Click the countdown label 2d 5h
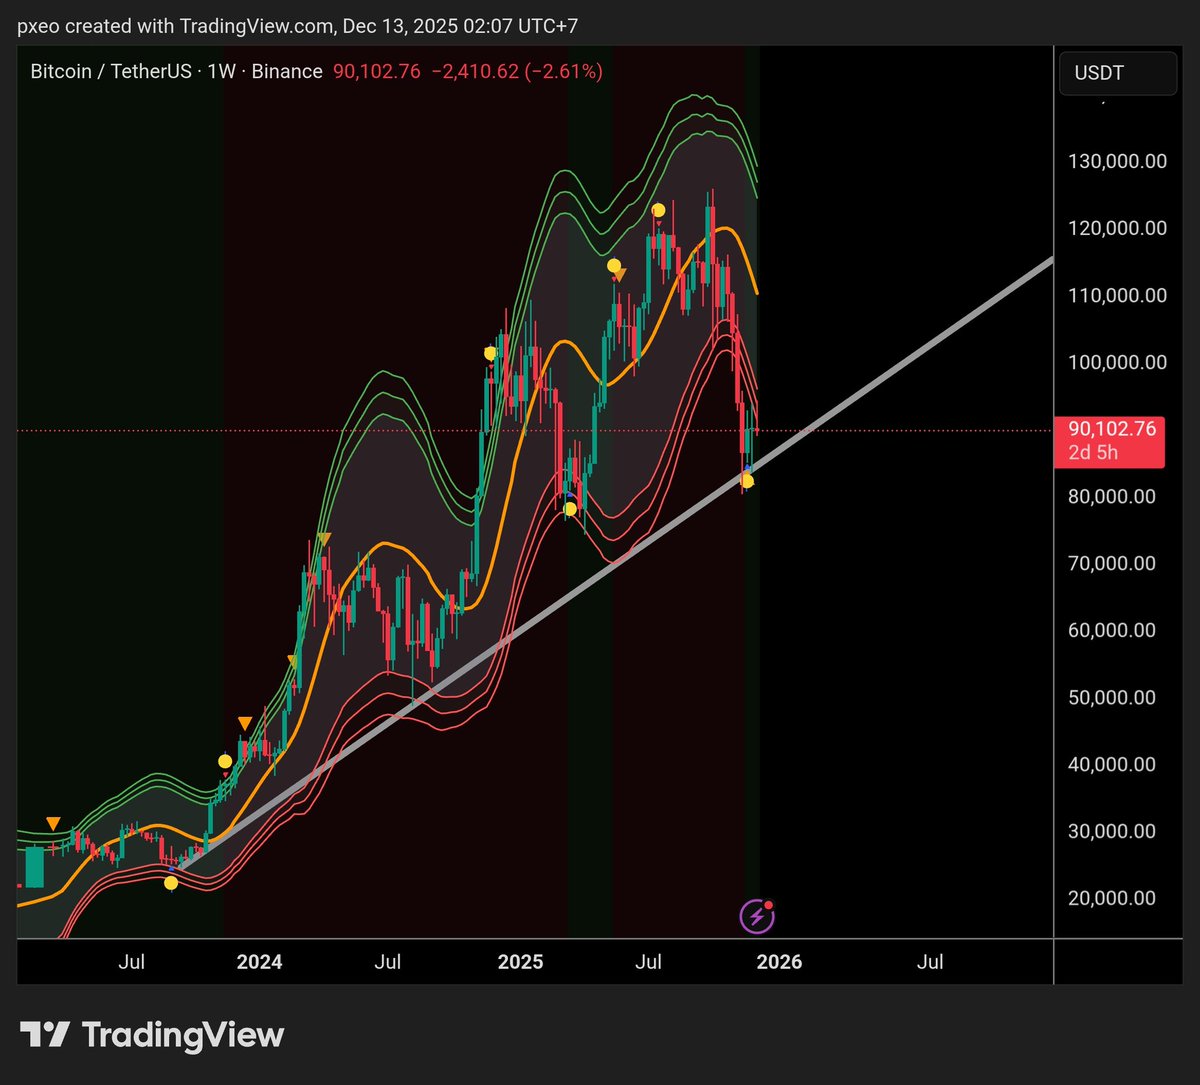 click(x=1092, y=452)
